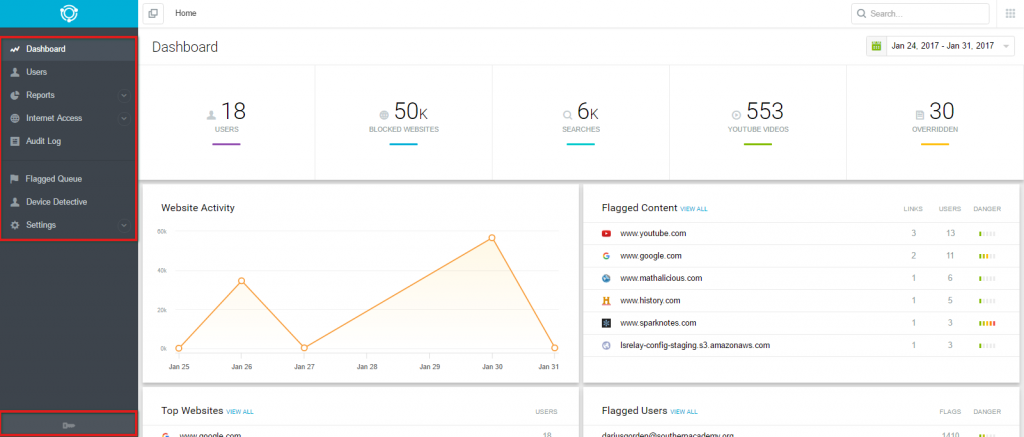Click the mathalicious favicon
Viewport: 1024px width, 437px height.
[606, 278]
